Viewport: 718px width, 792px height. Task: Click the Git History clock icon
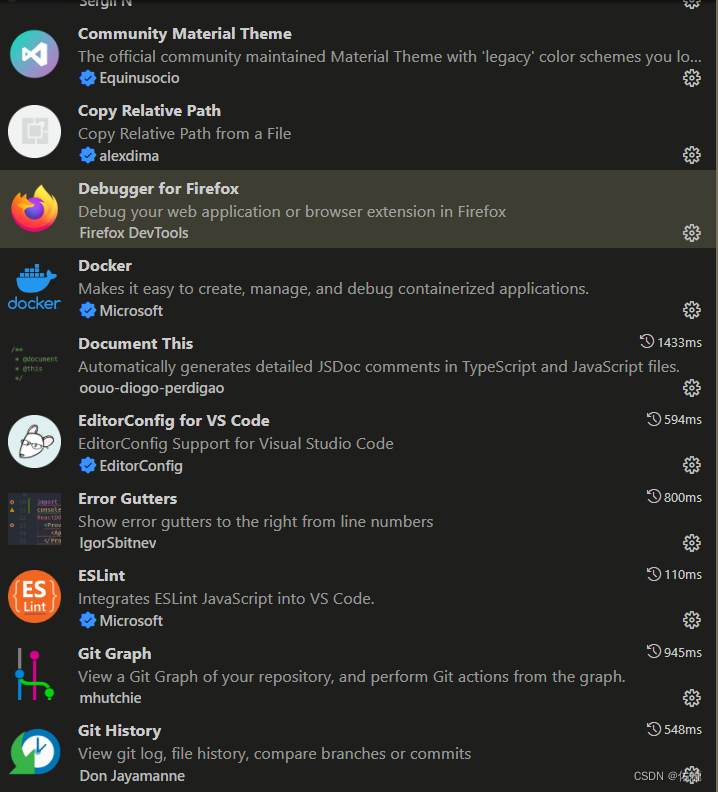point(34,752)
